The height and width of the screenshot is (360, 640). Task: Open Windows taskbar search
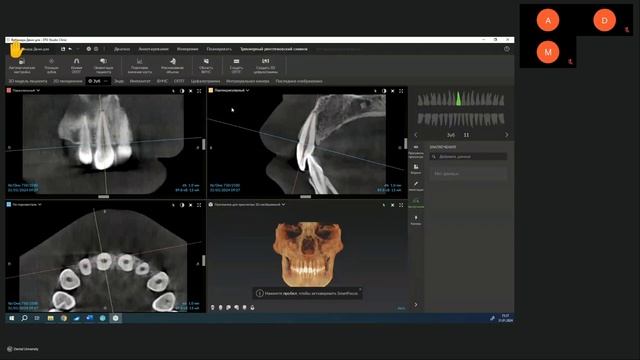click(x=24, y=318)
